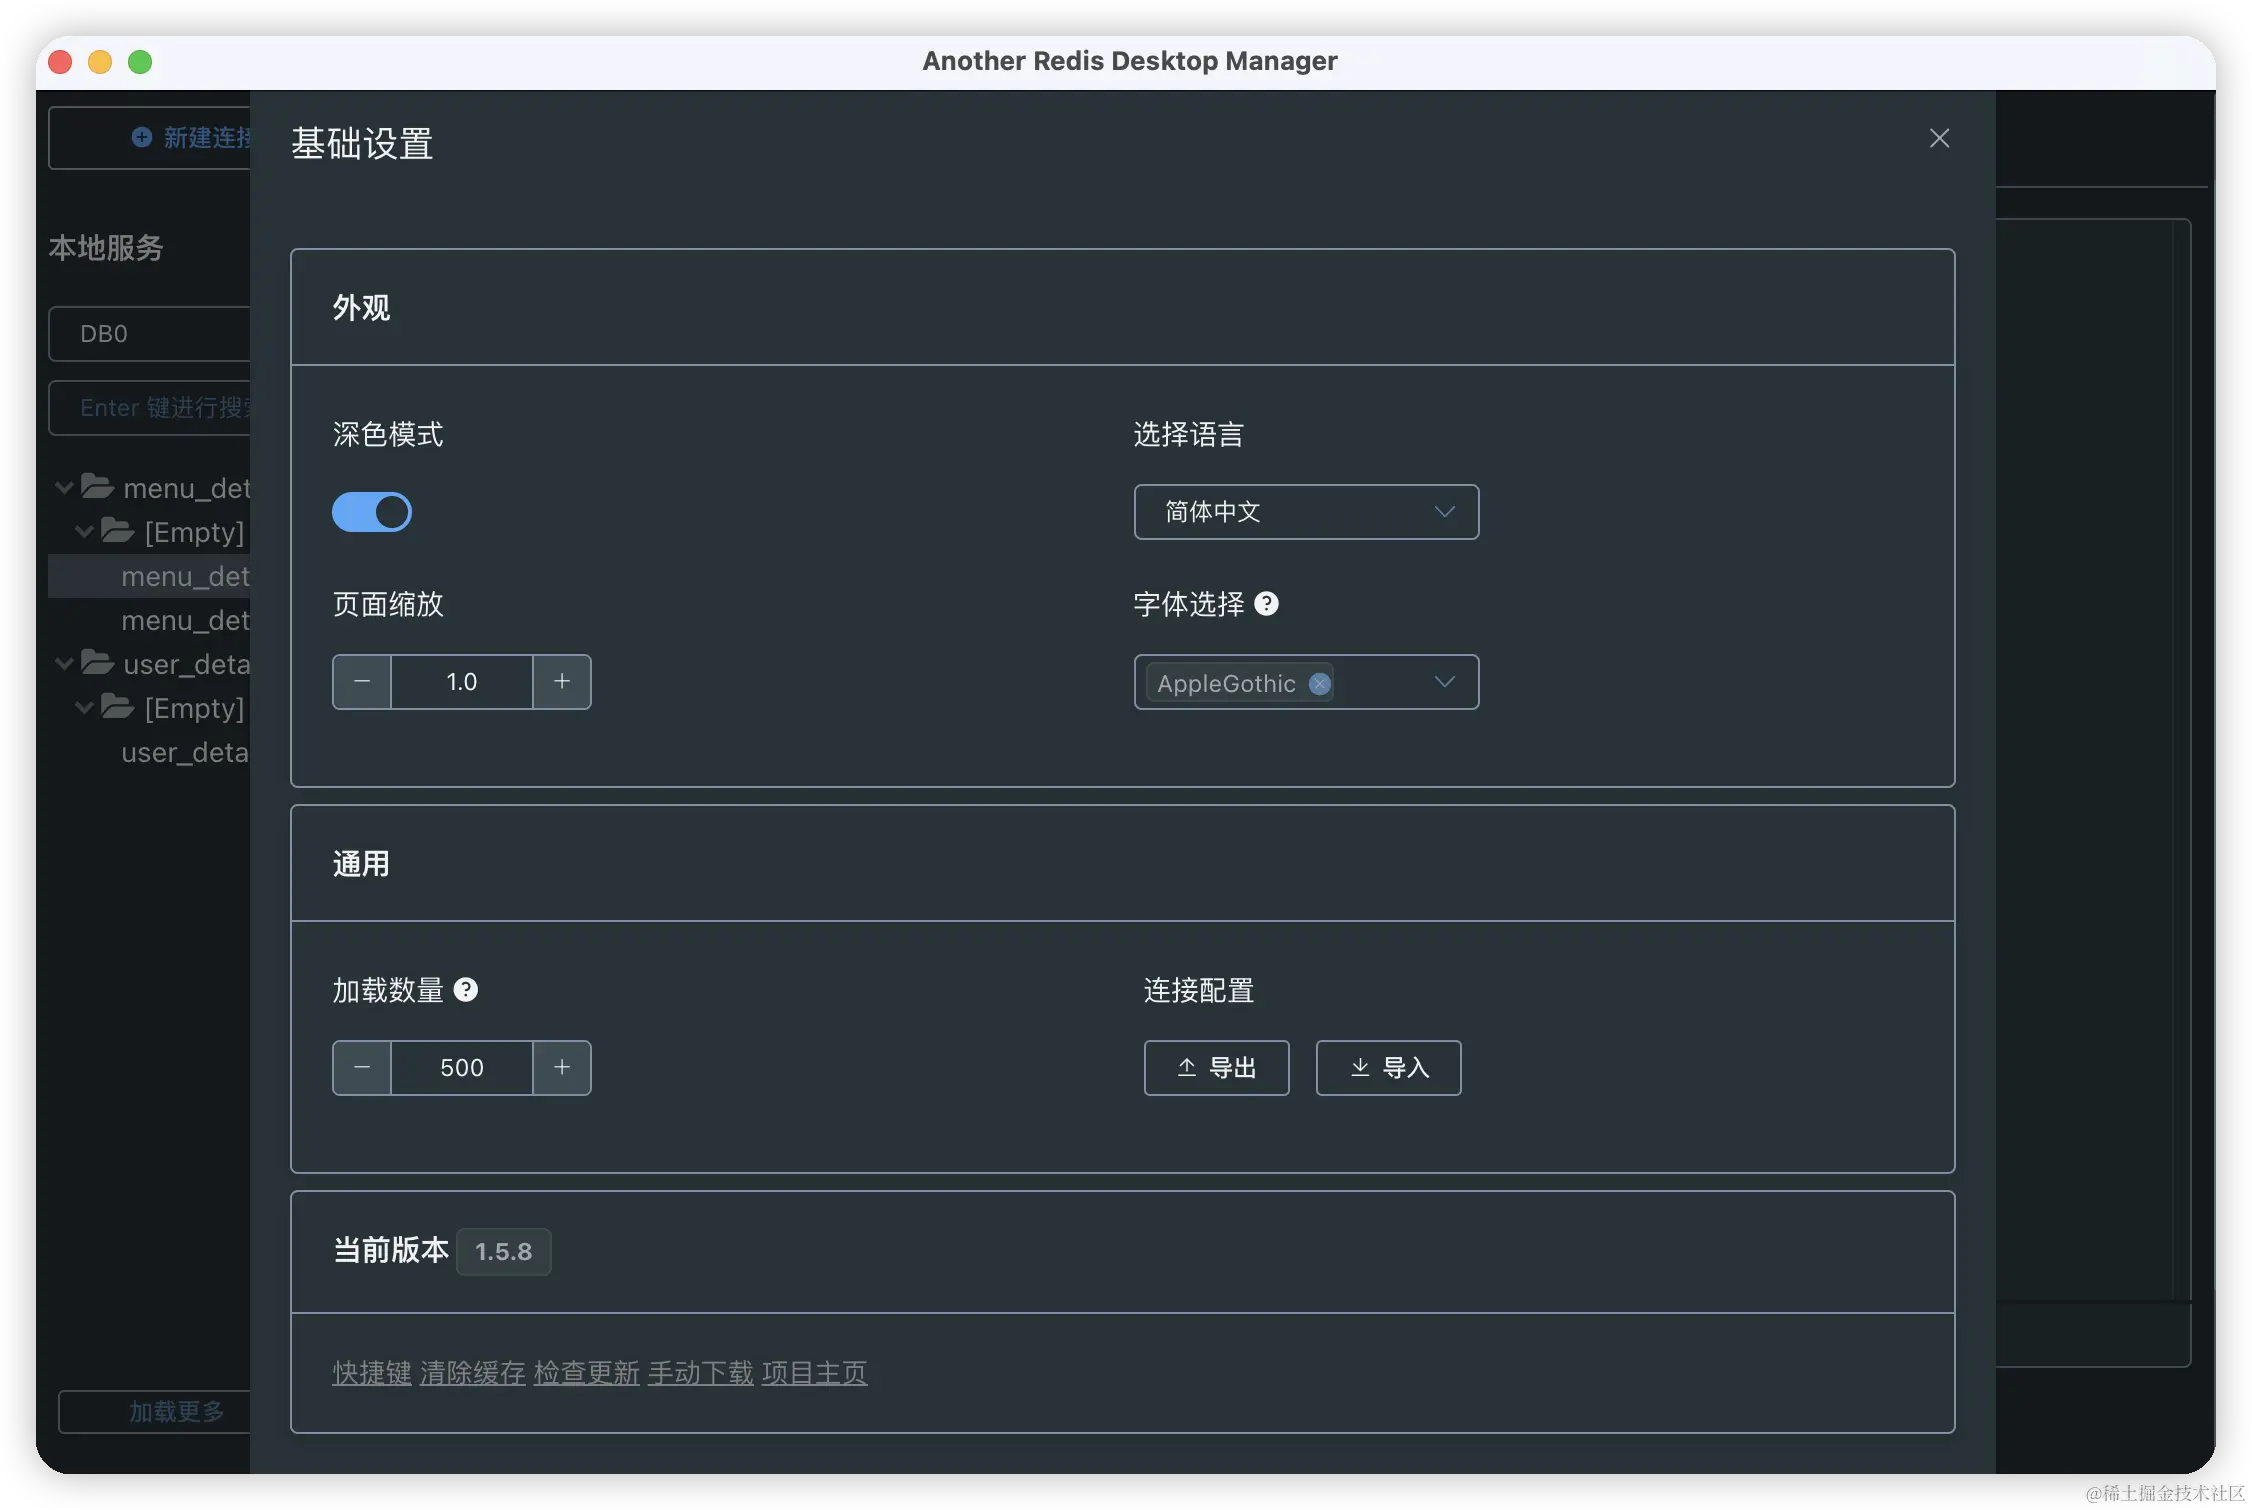Select the second menu_det key row
The height and width of the screenshot is (1510, 2252).
[149, 620]
